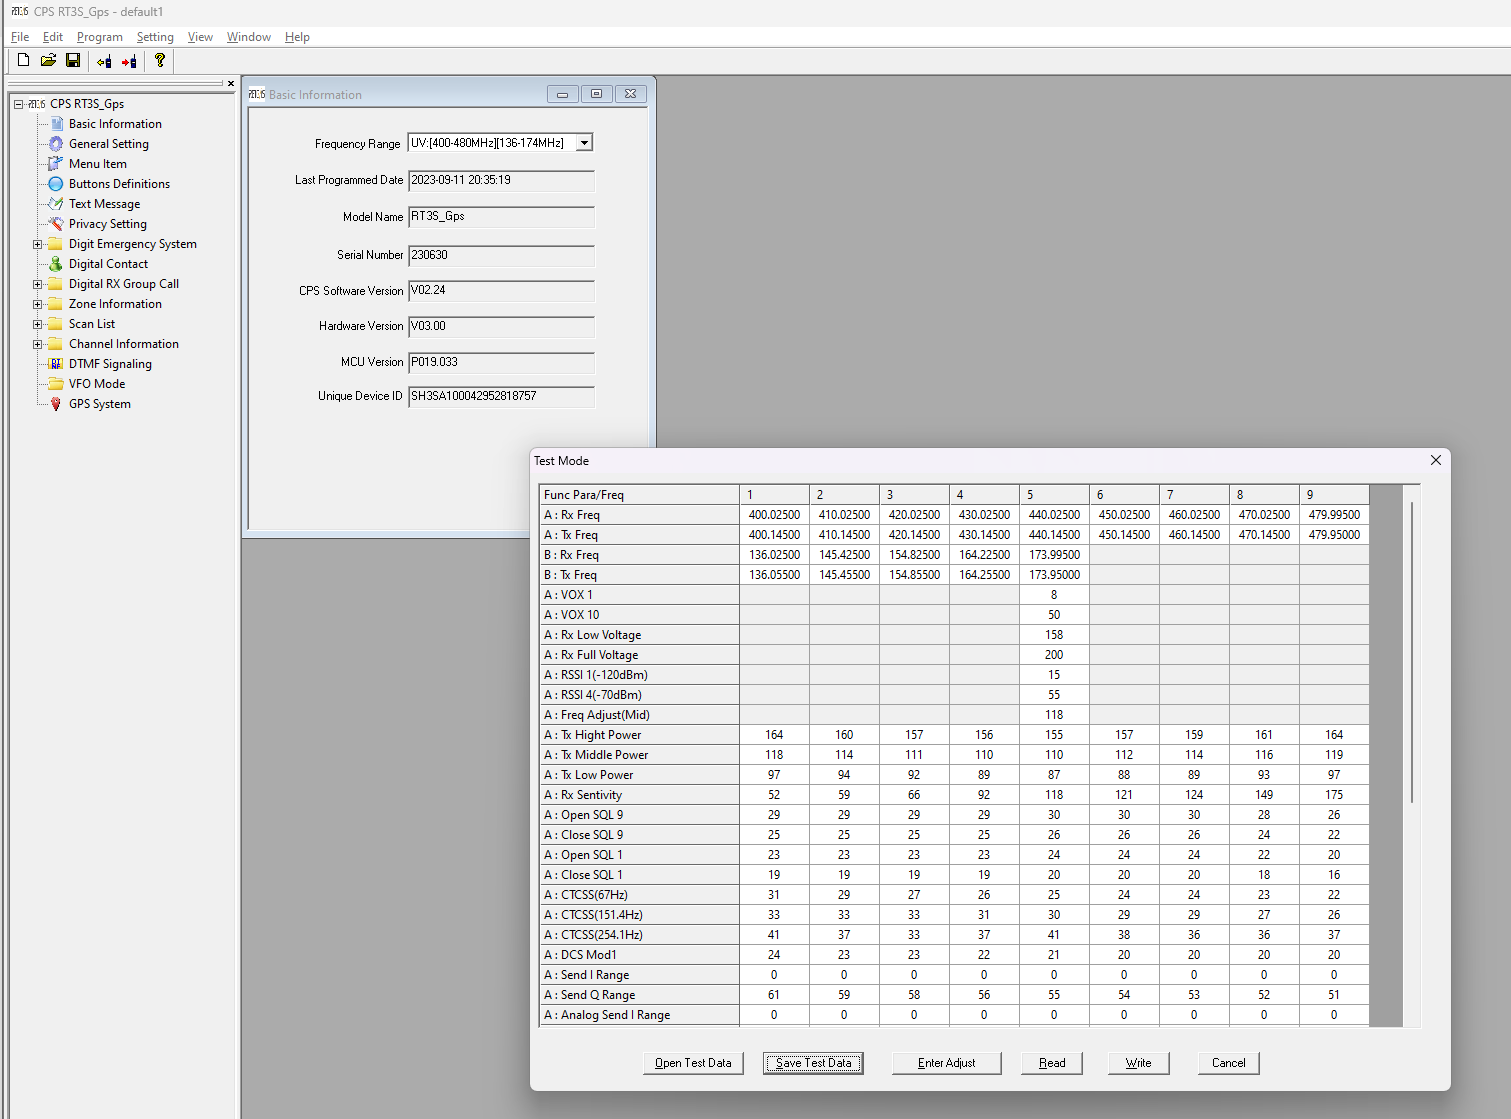Select GPS System in the tree
Image resolution: width=1511 pixels, height=1119 pixels.
click(99, 404)
